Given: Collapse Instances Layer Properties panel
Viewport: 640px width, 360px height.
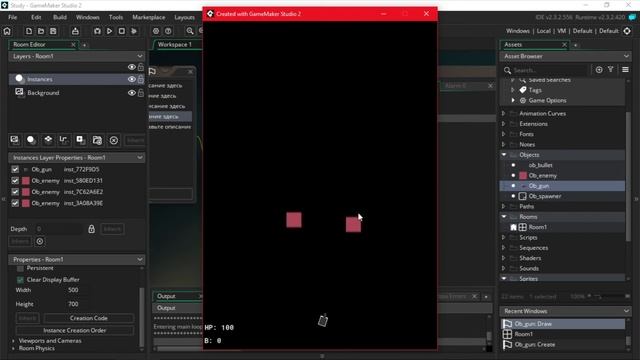Looking at the screenshot, I should tap(140, 158).
